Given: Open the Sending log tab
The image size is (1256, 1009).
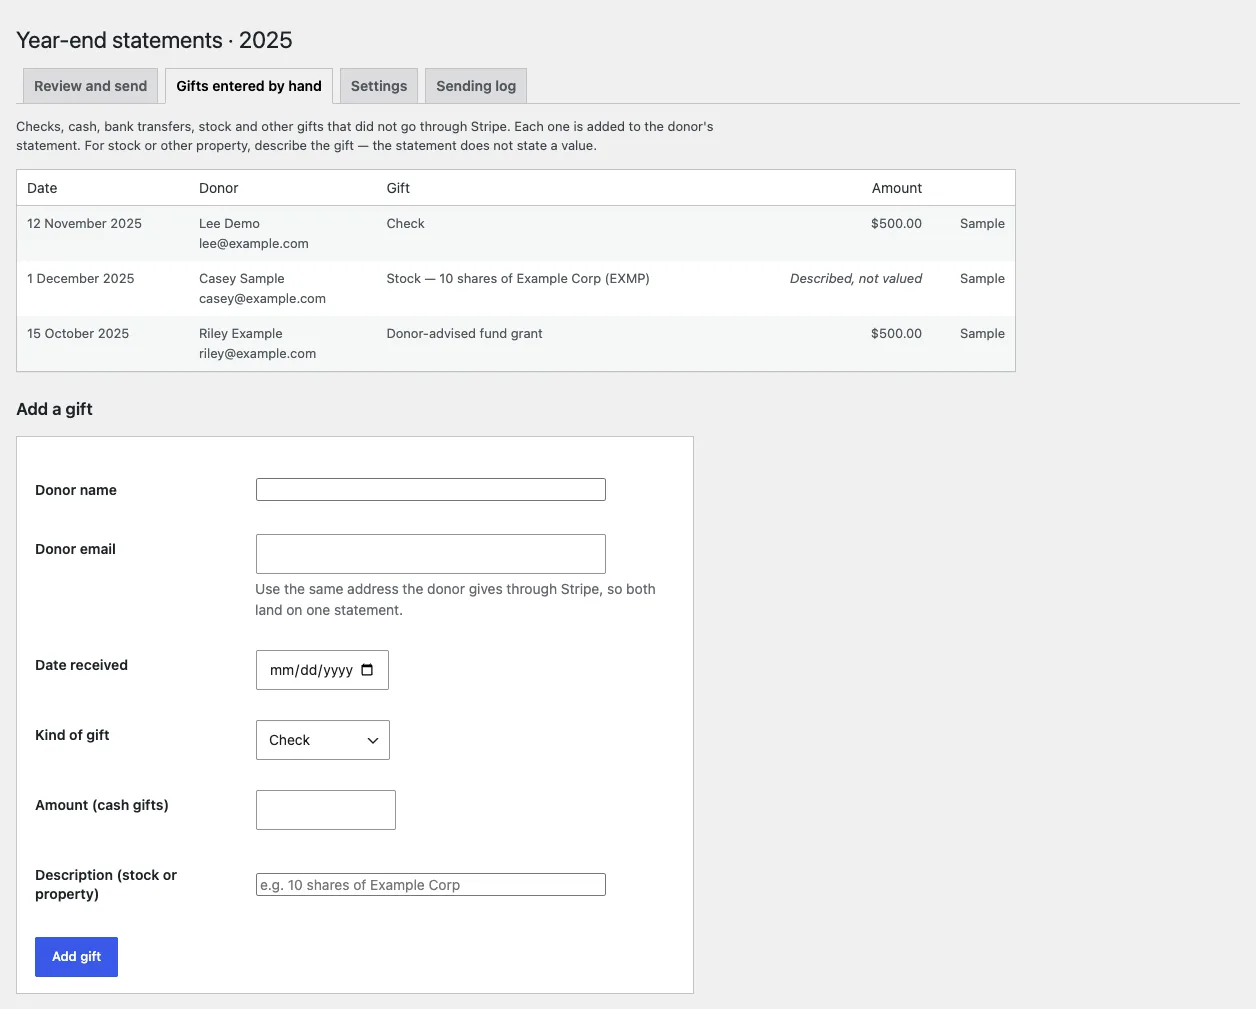Looking at the screenshot, I should (476, 86).
